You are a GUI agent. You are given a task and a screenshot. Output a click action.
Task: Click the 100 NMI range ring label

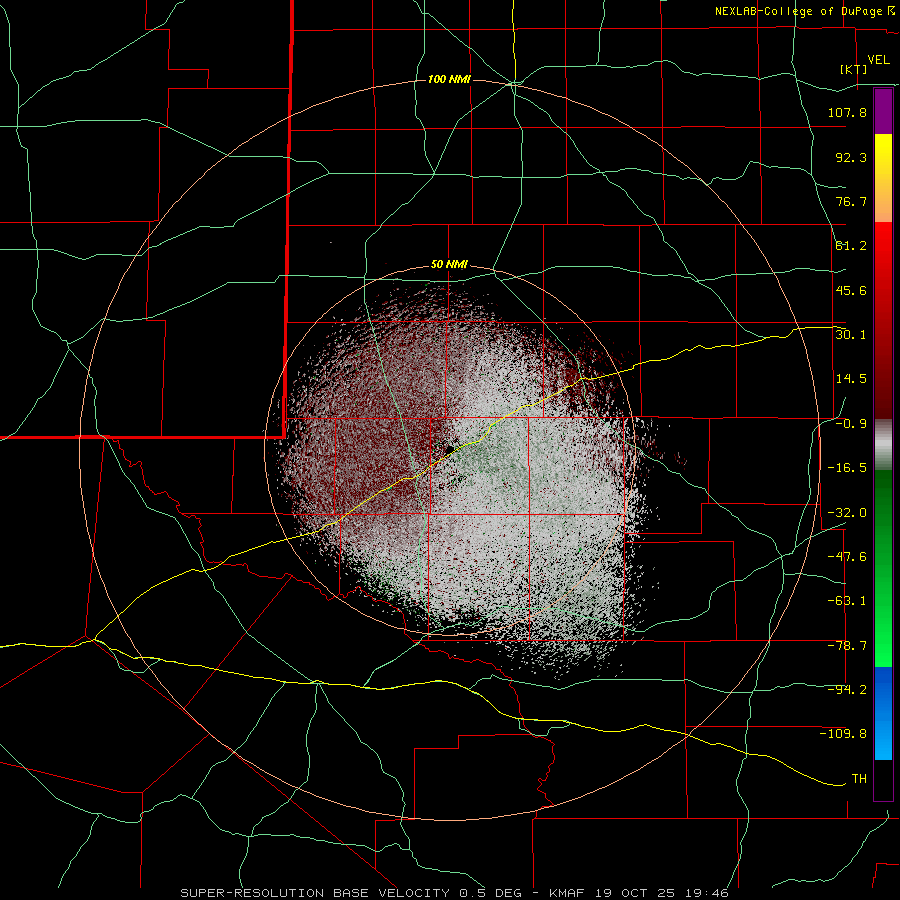[x=449, y=79]
